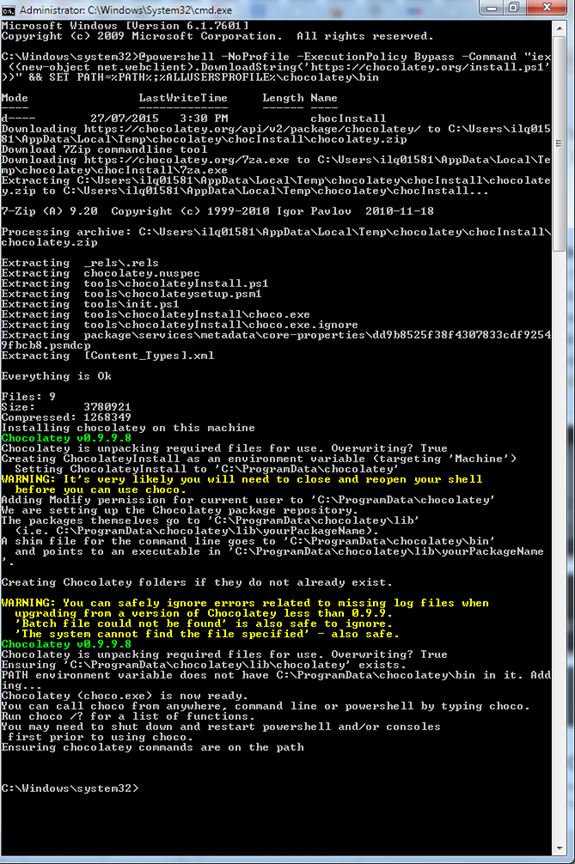Click the 'Microsoft Windows [Version 6.1.7601]' line

coord(125,26)
